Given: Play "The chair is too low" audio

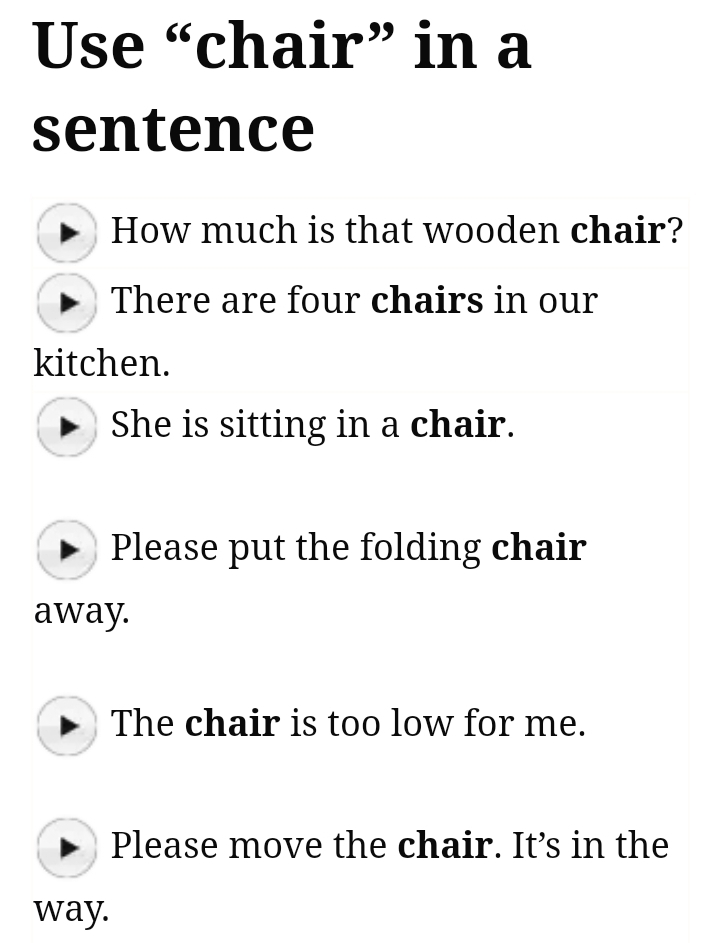Looking at the screenshot, I should coord(66,725).
